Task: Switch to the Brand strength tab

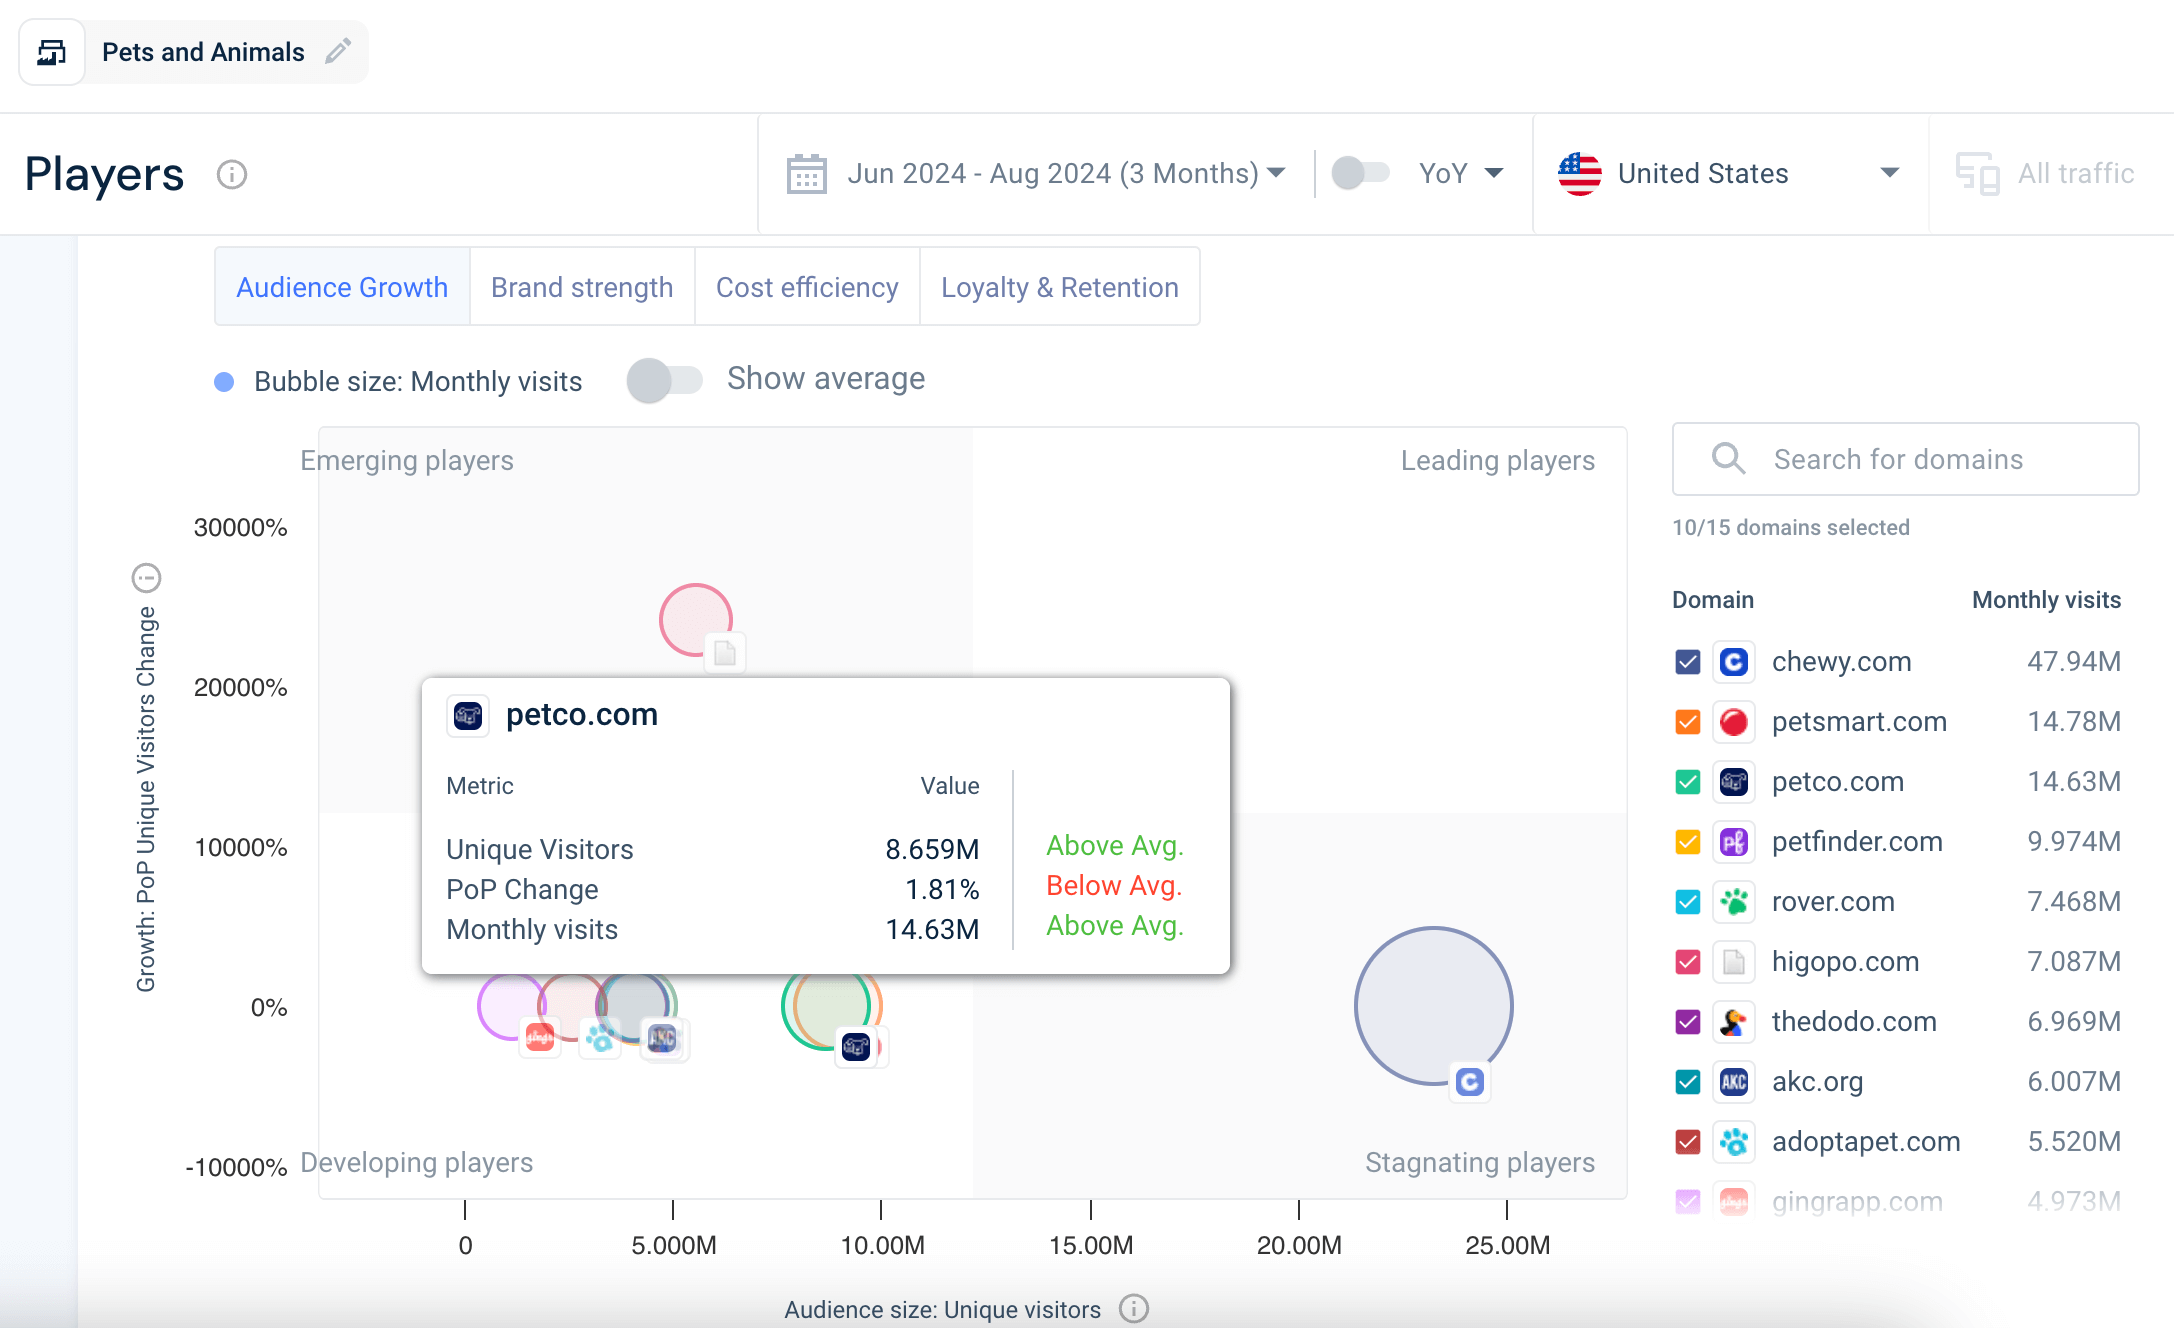Action: (582, 287)
